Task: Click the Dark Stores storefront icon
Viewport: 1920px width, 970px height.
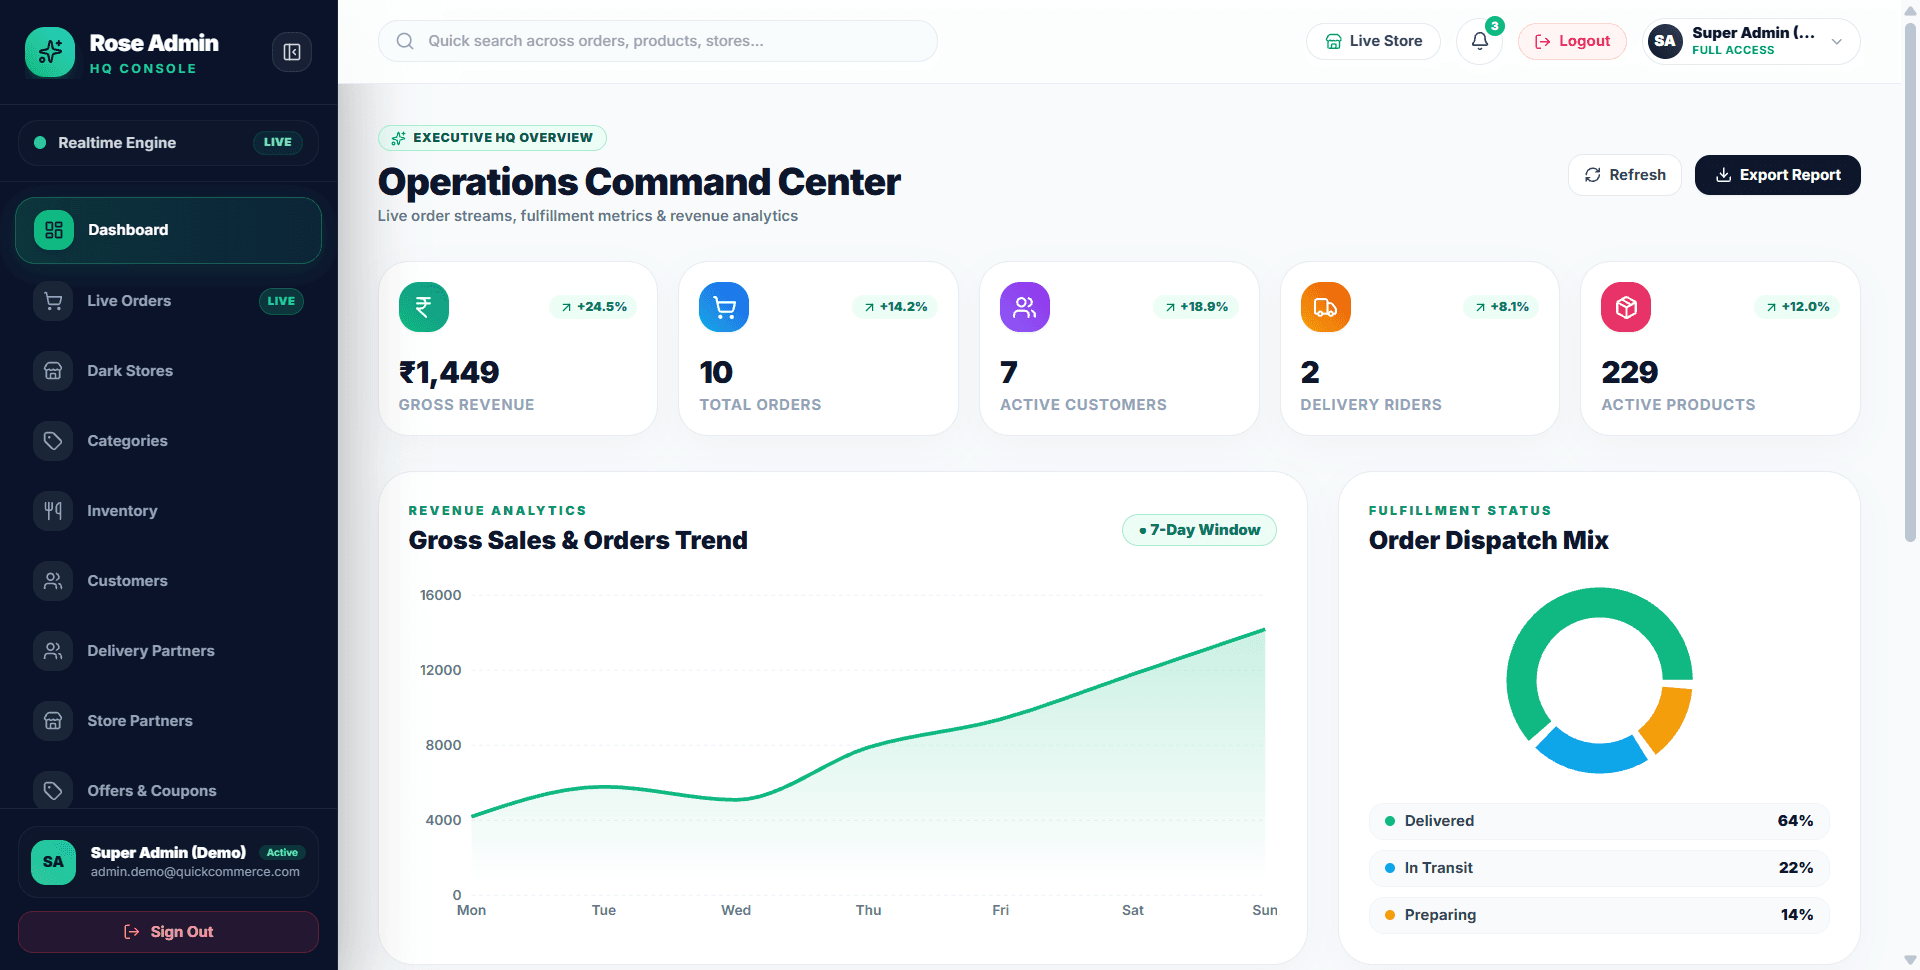Action: tap(53, 371)
